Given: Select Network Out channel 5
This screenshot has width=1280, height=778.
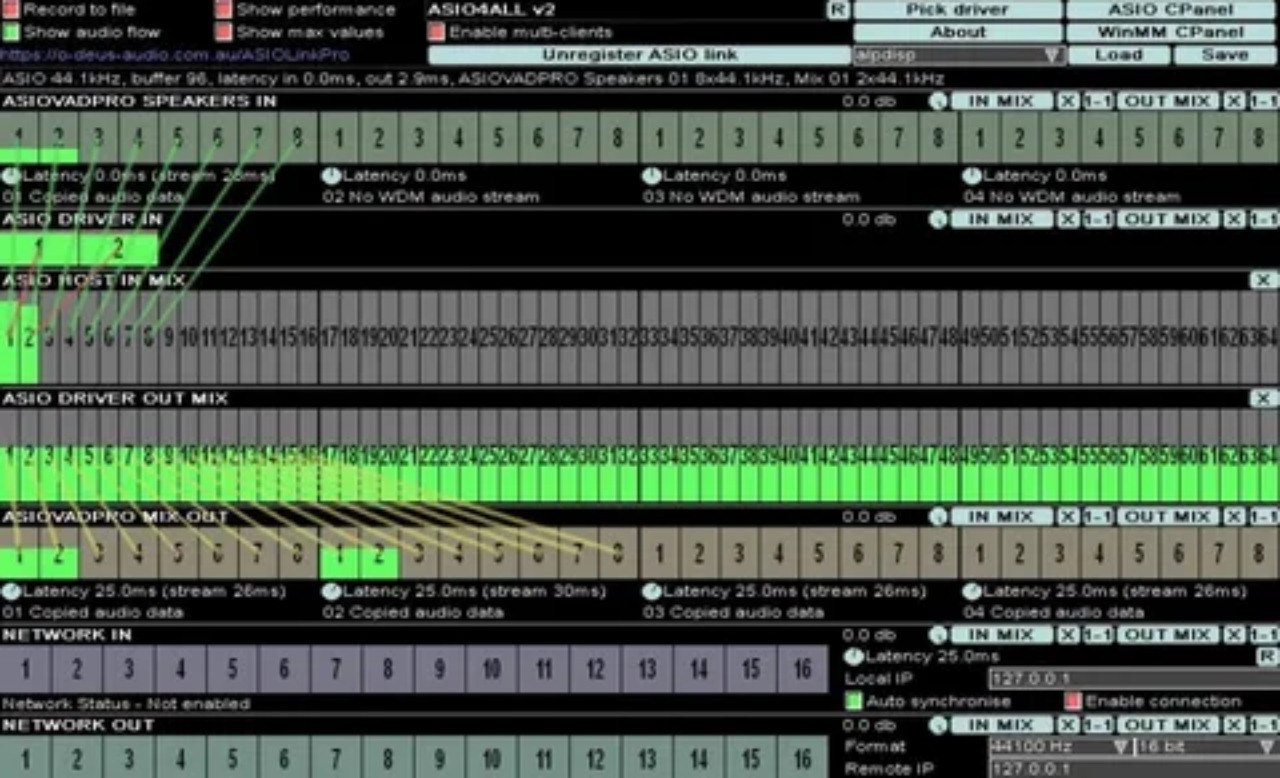Looking at the screenshot, I should [232, 757].
